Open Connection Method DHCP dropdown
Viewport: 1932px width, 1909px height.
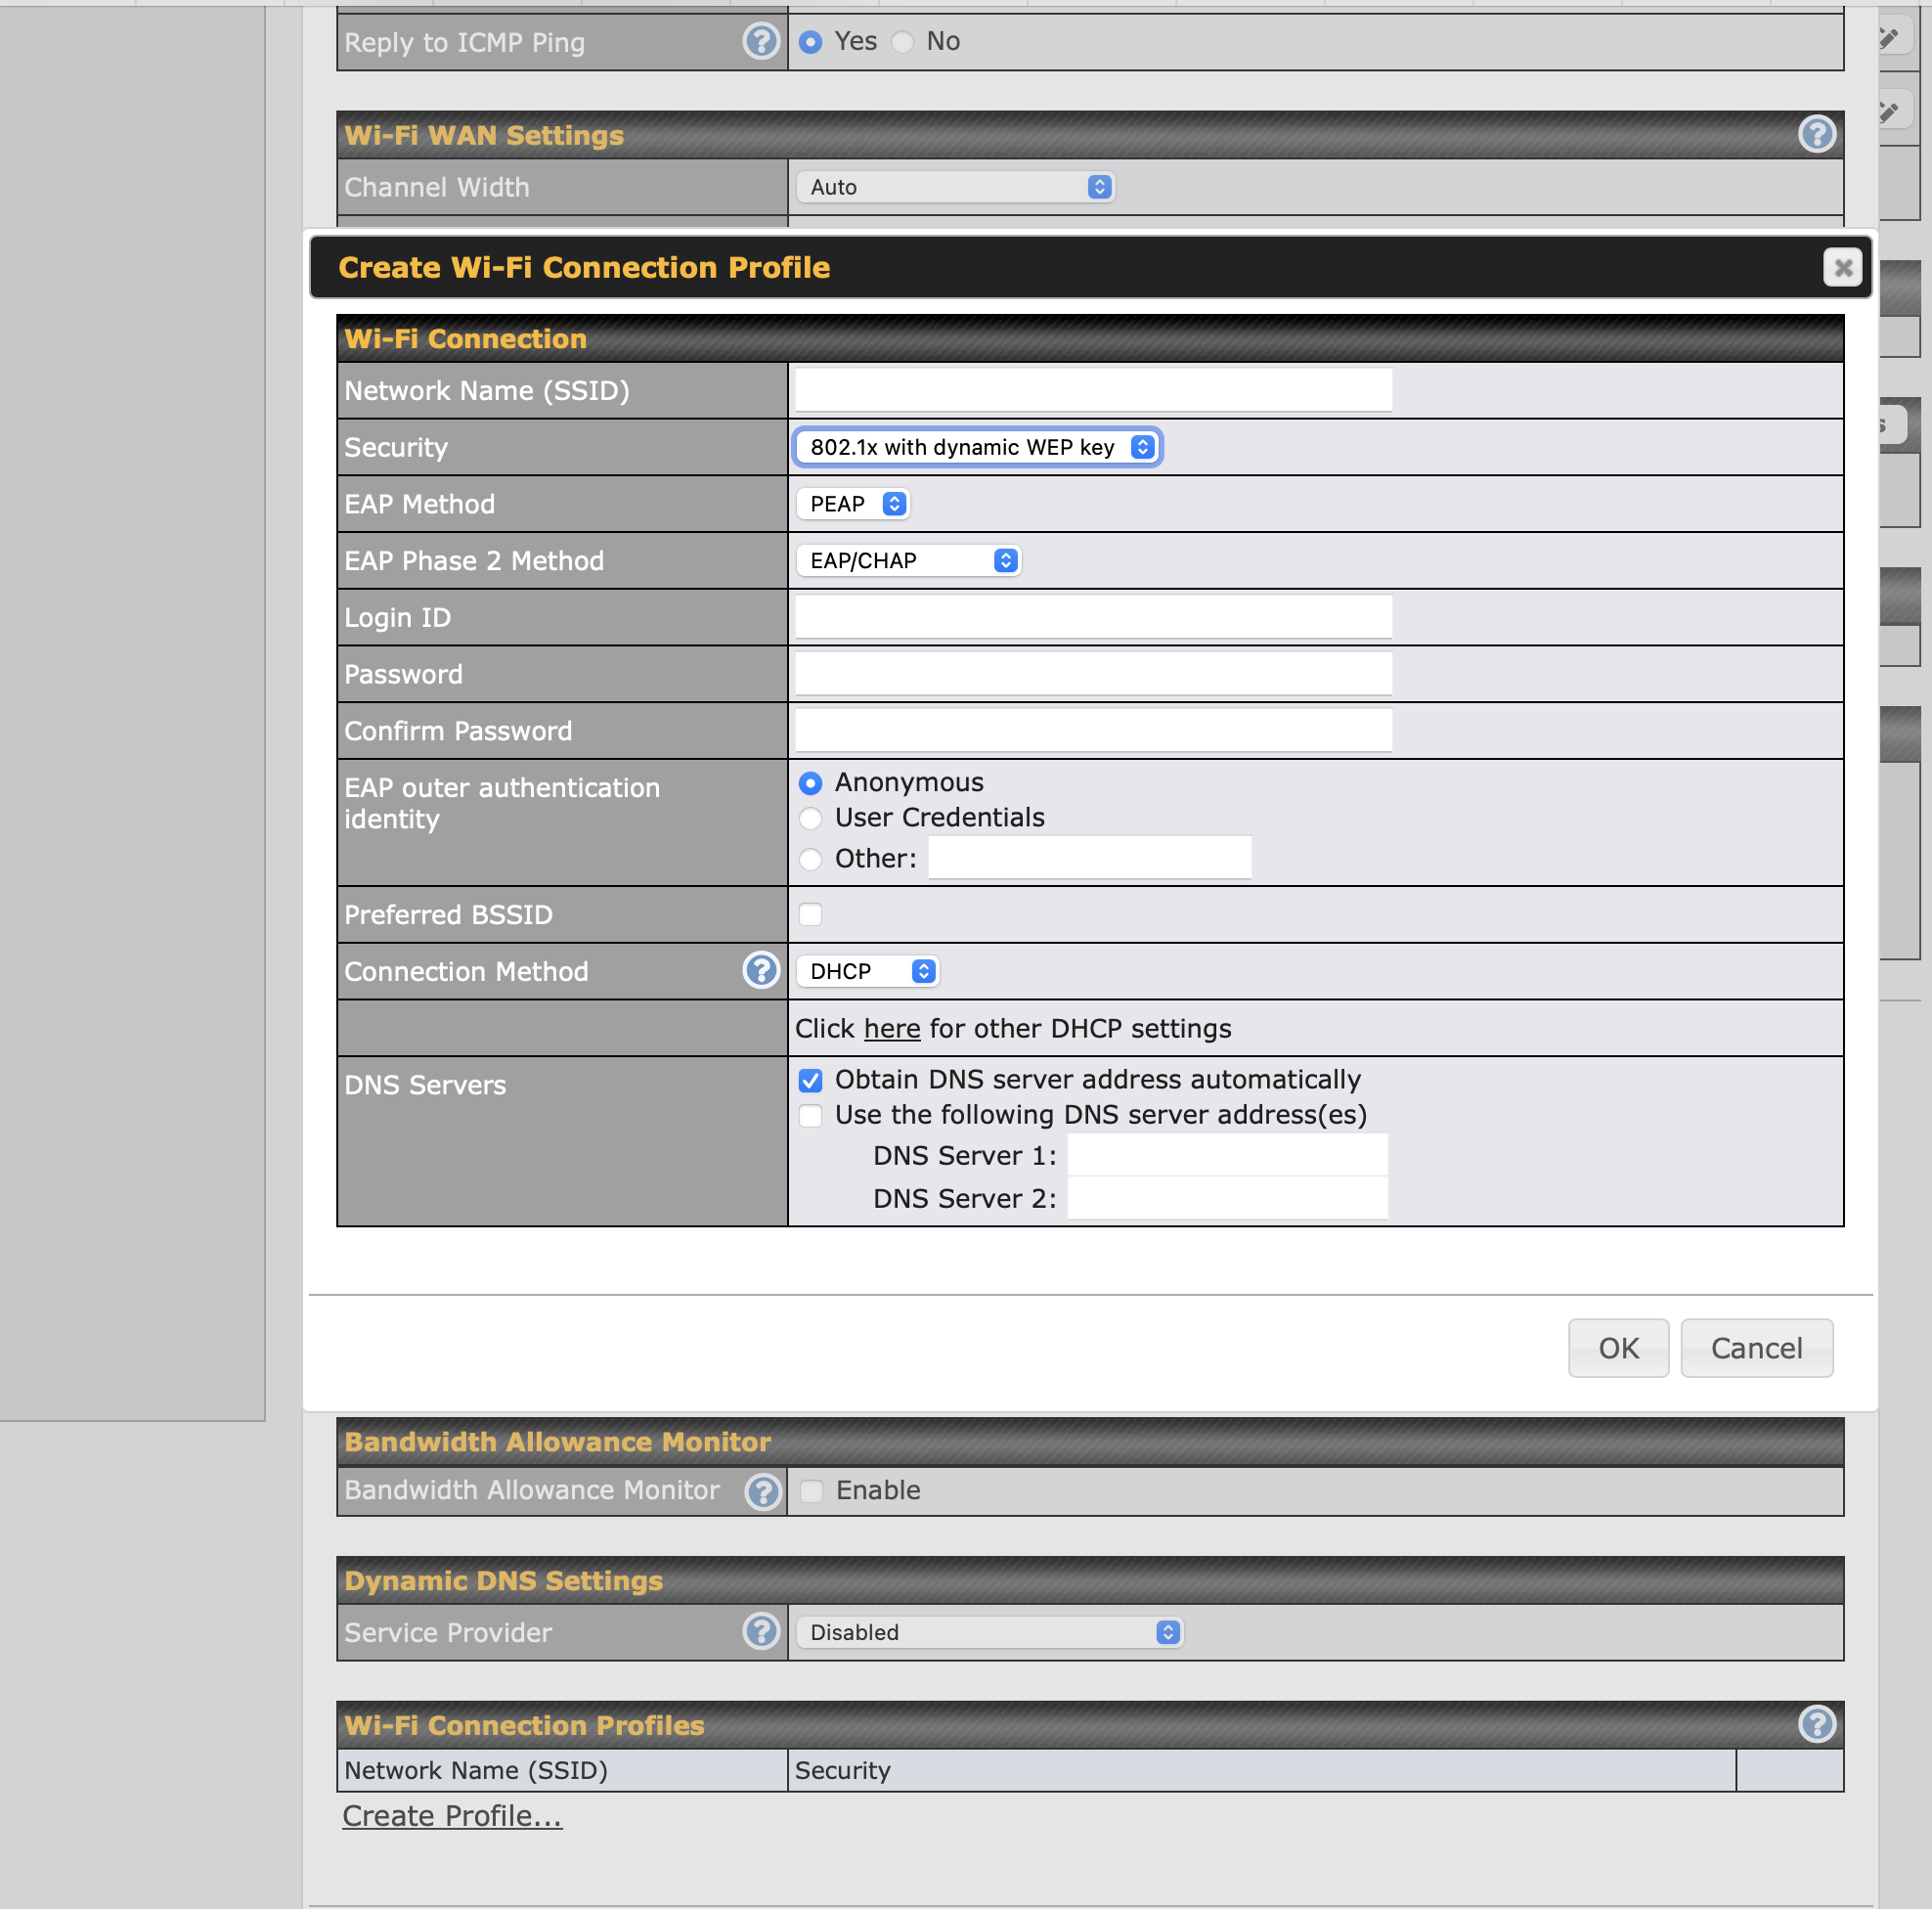click(x=866, y=971)
